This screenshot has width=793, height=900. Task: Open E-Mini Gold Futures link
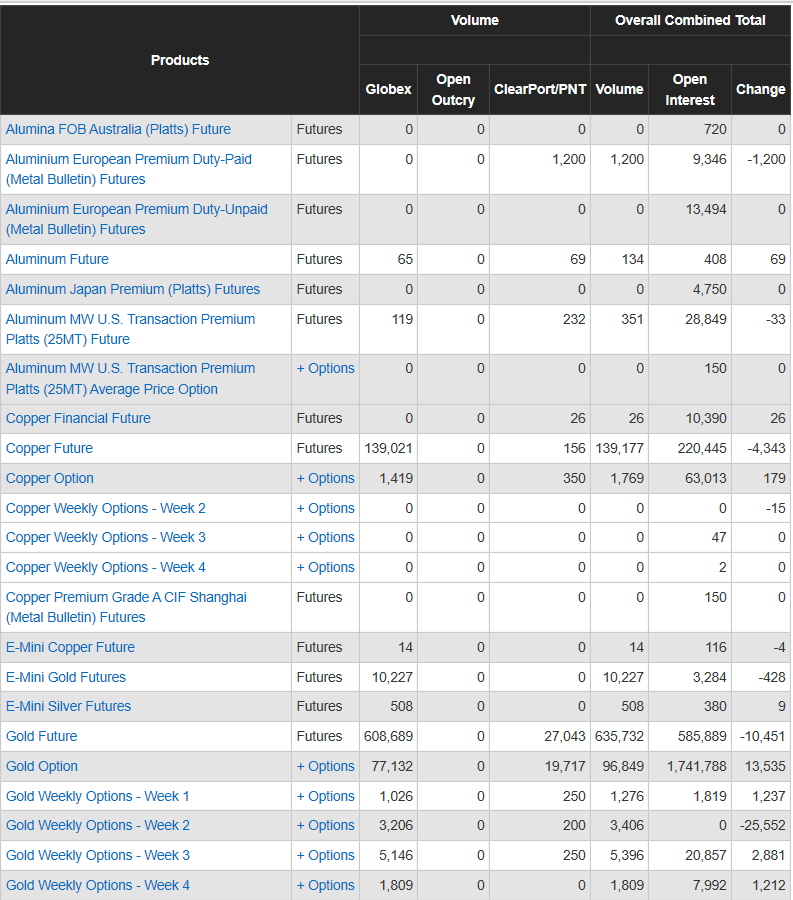[65, 677]
